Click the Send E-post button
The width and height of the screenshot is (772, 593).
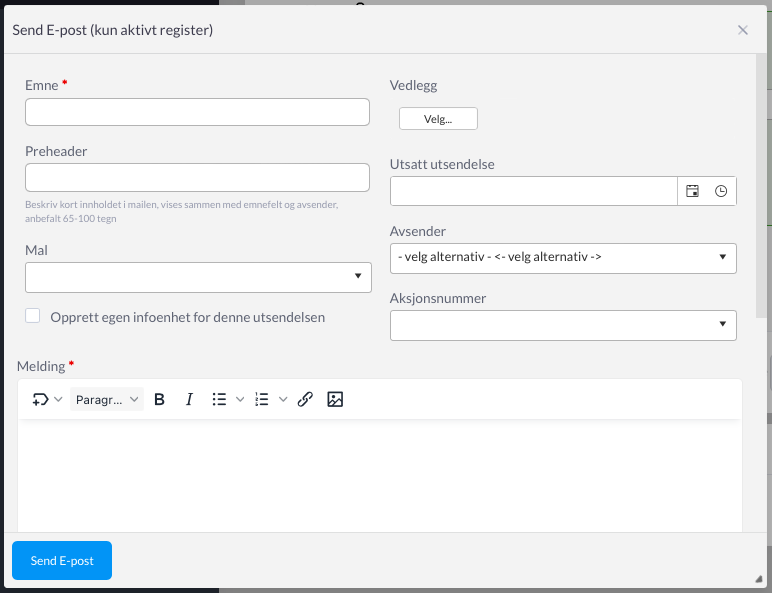62,560
